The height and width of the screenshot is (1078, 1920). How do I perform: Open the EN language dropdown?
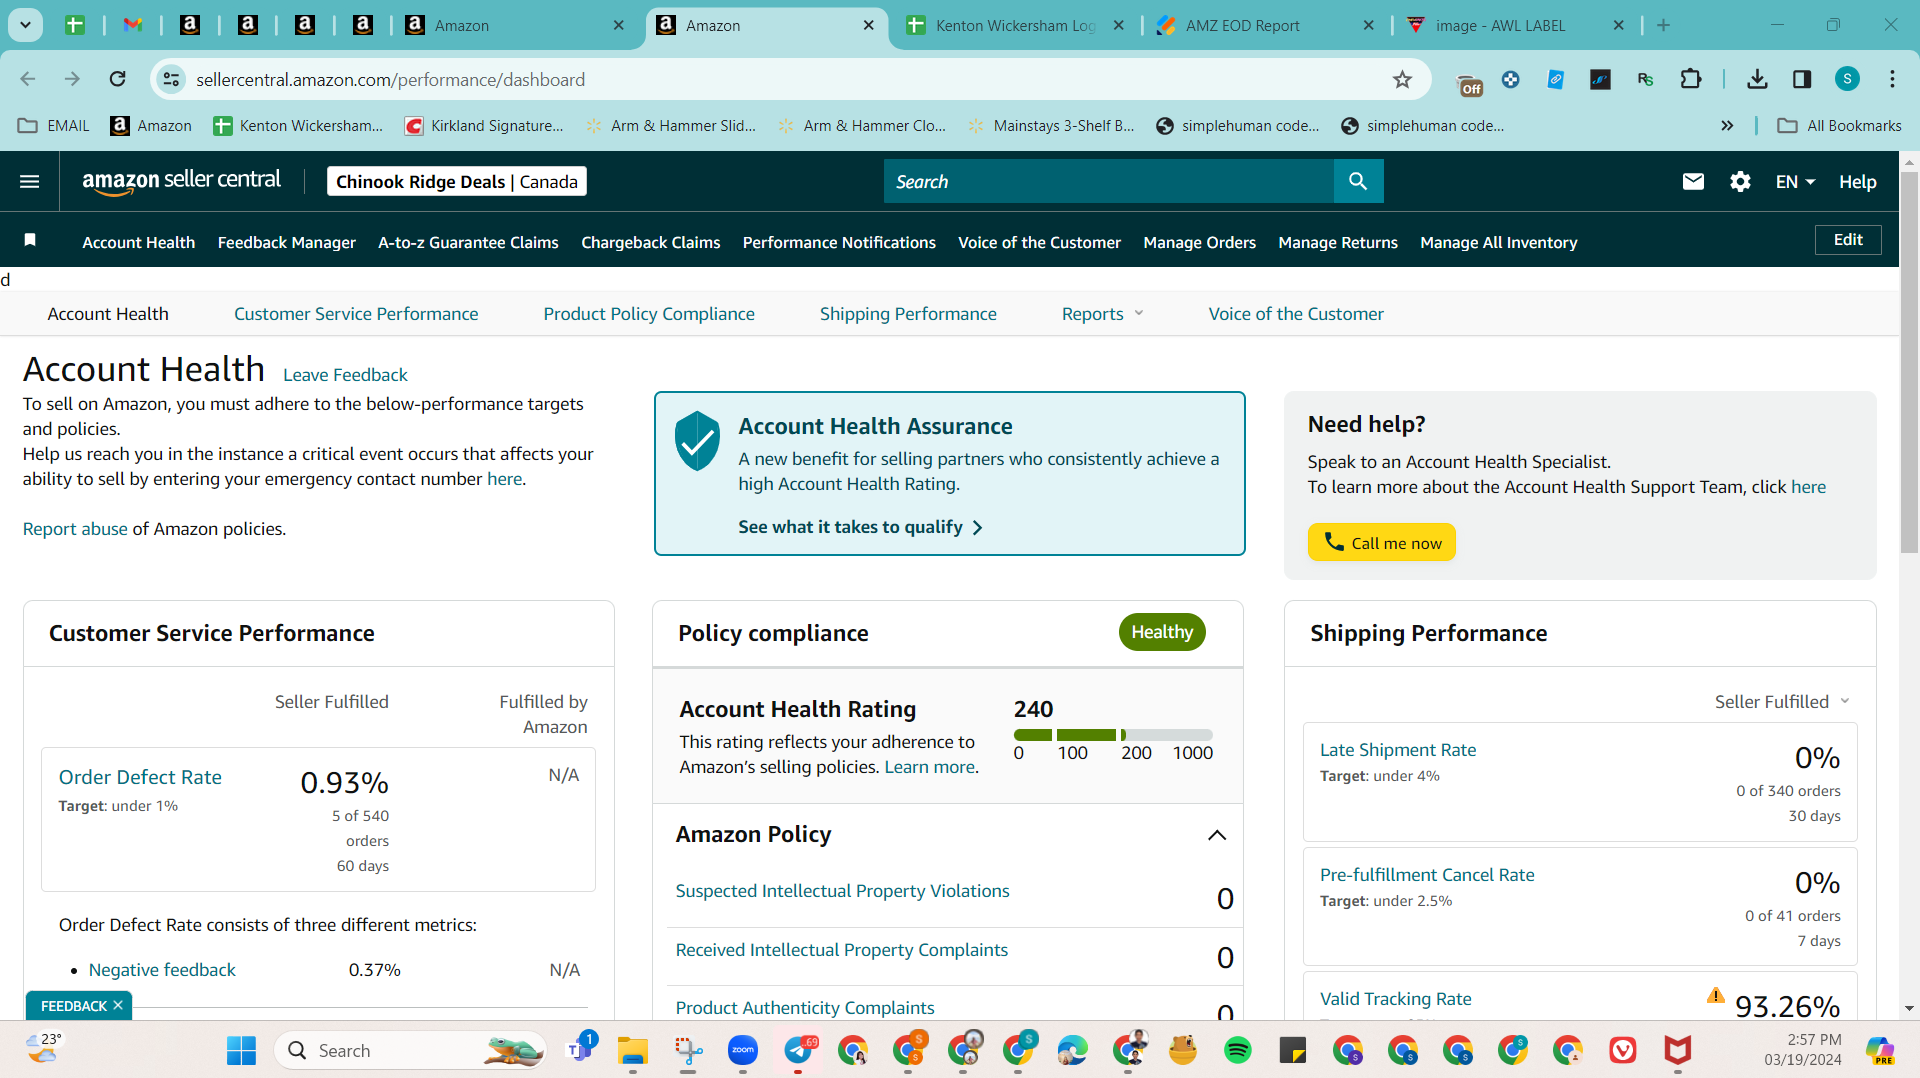pyautogui.click(x=1795, y=181)
